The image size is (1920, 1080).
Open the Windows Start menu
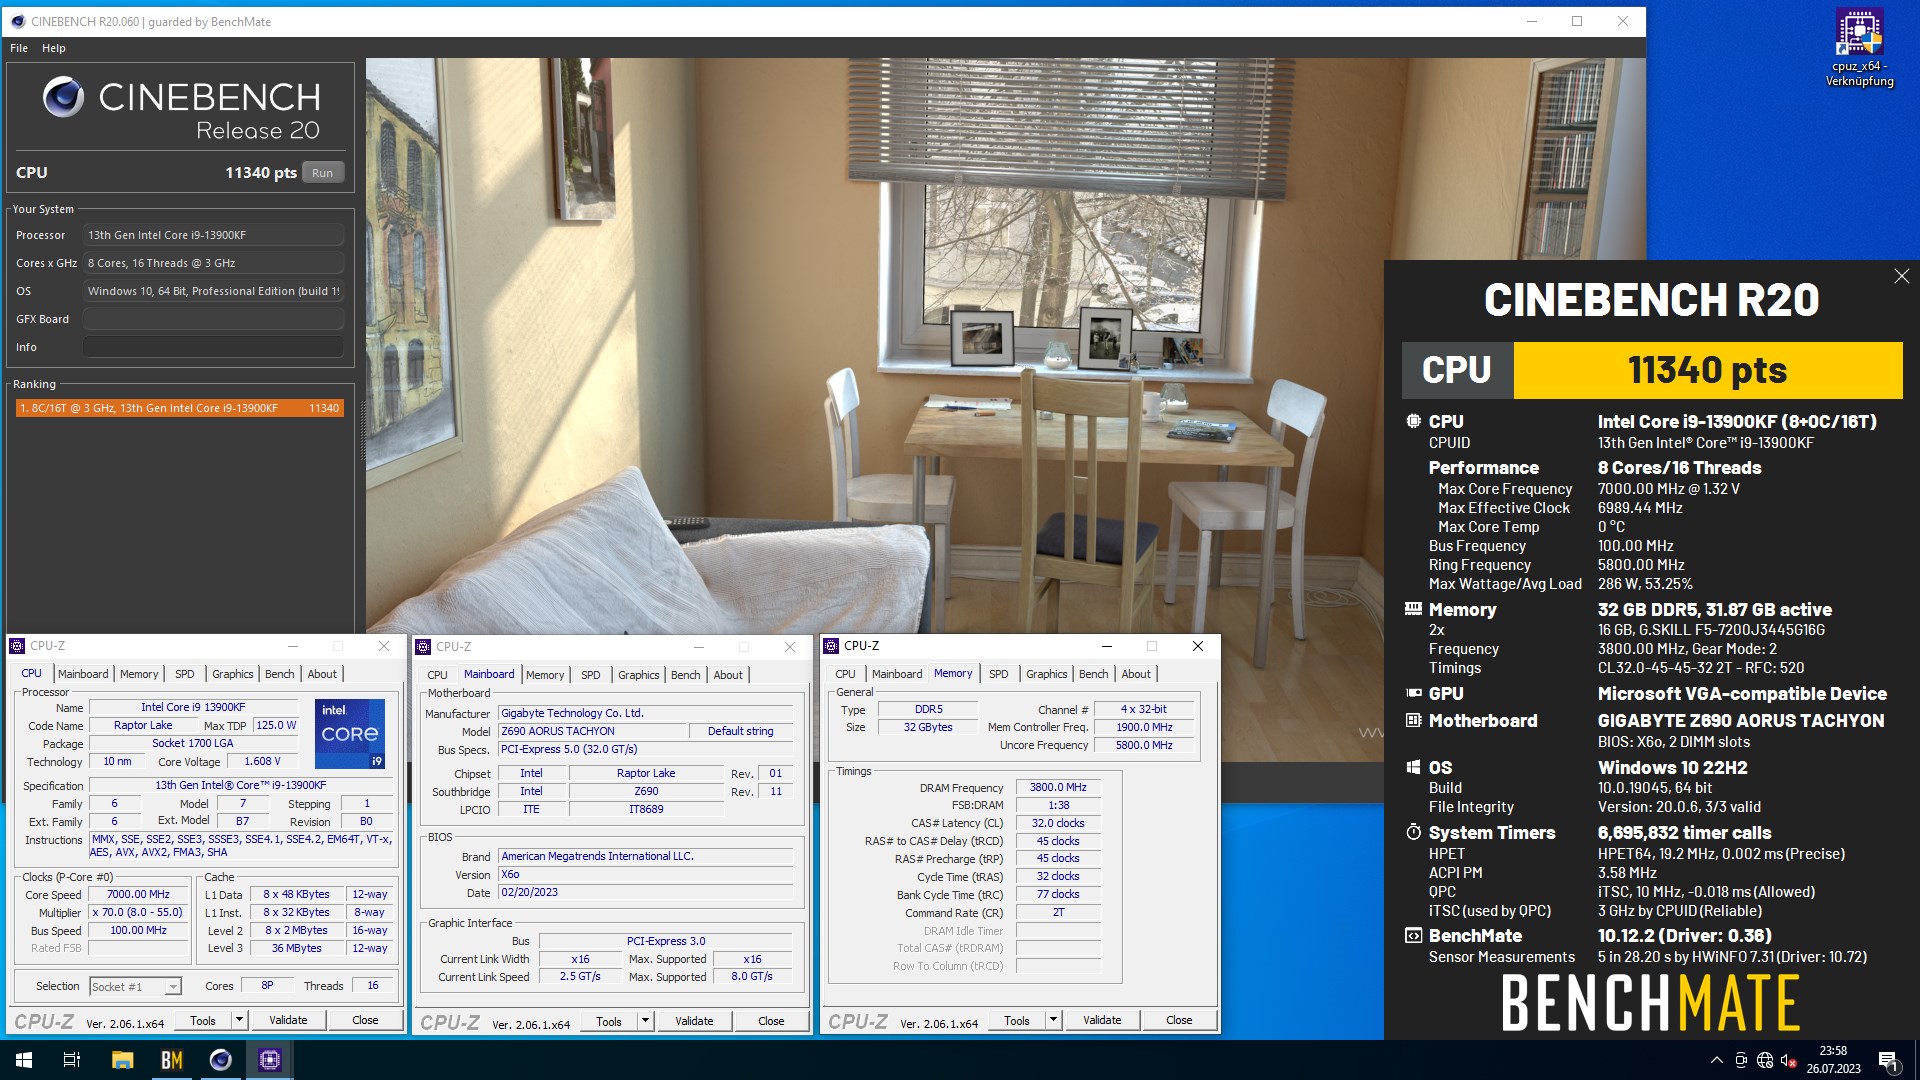coord(24,1060)
